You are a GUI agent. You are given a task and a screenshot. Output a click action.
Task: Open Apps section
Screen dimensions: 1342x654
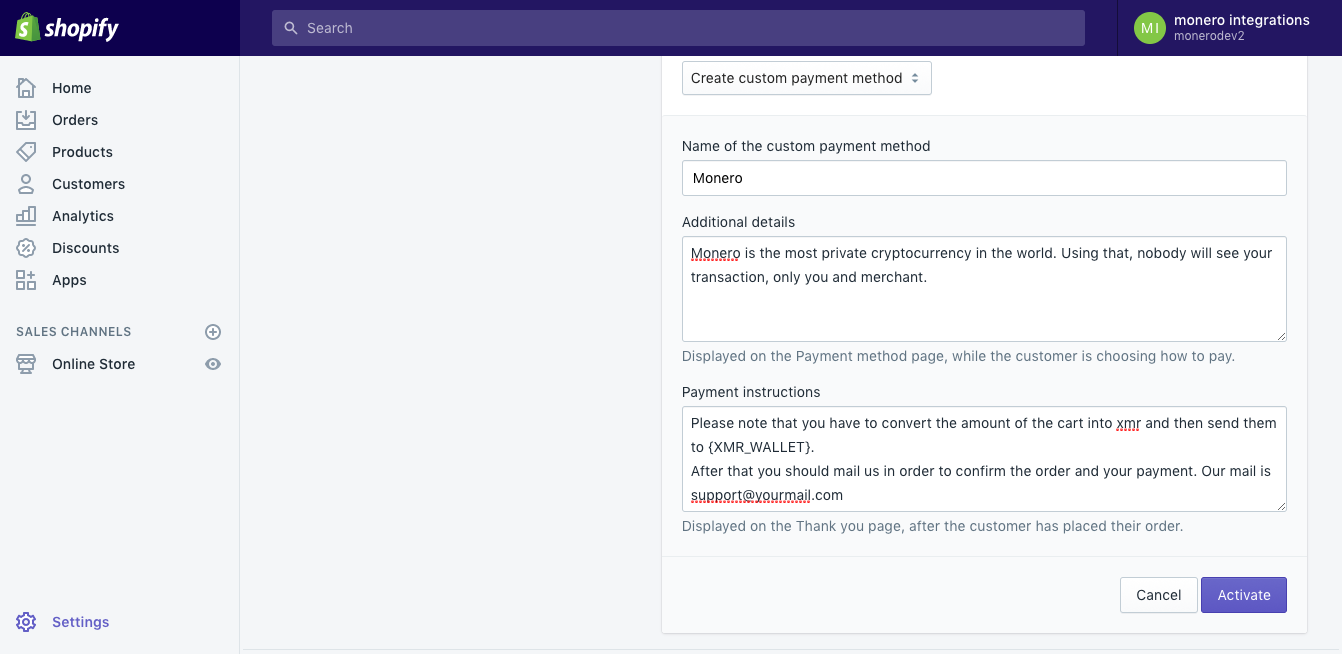pos(69,280)
